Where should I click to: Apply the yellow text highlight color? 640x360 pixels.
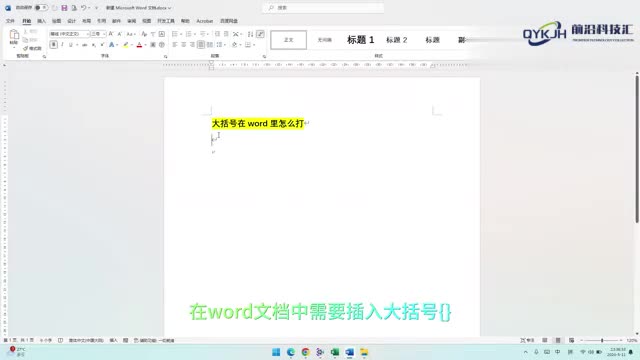tap(126, 44)
